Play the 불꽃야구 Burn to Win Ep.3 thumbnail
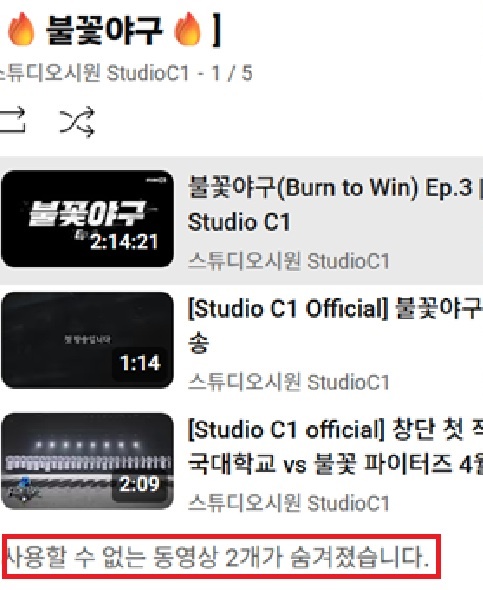 (x=87, y=219)
